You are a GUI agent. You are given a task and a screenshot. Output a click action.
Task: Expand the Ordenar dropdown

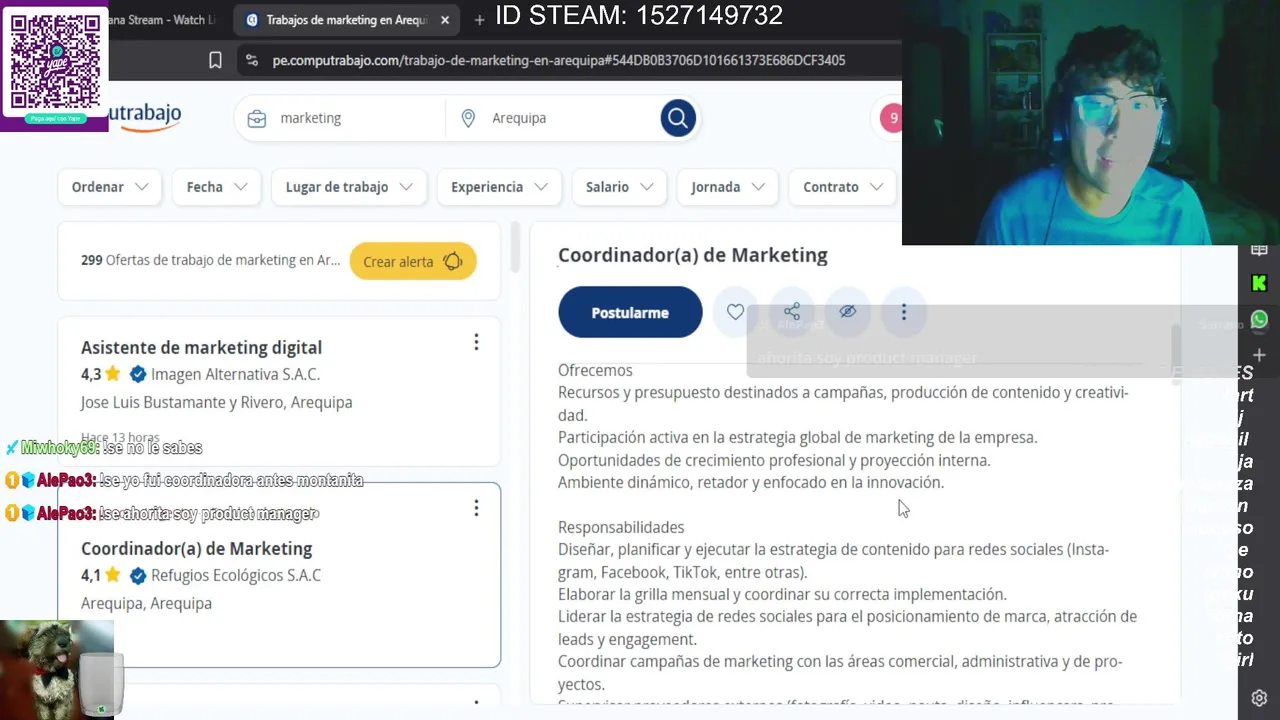tap(109, 187)
